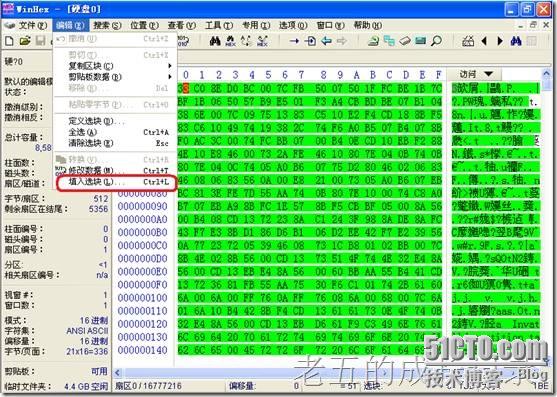The width and height of the screenshot is (557, 397).
Task: Click the Find Text binoculars icon
Action: pyautogui.click(x=215, y=41)
